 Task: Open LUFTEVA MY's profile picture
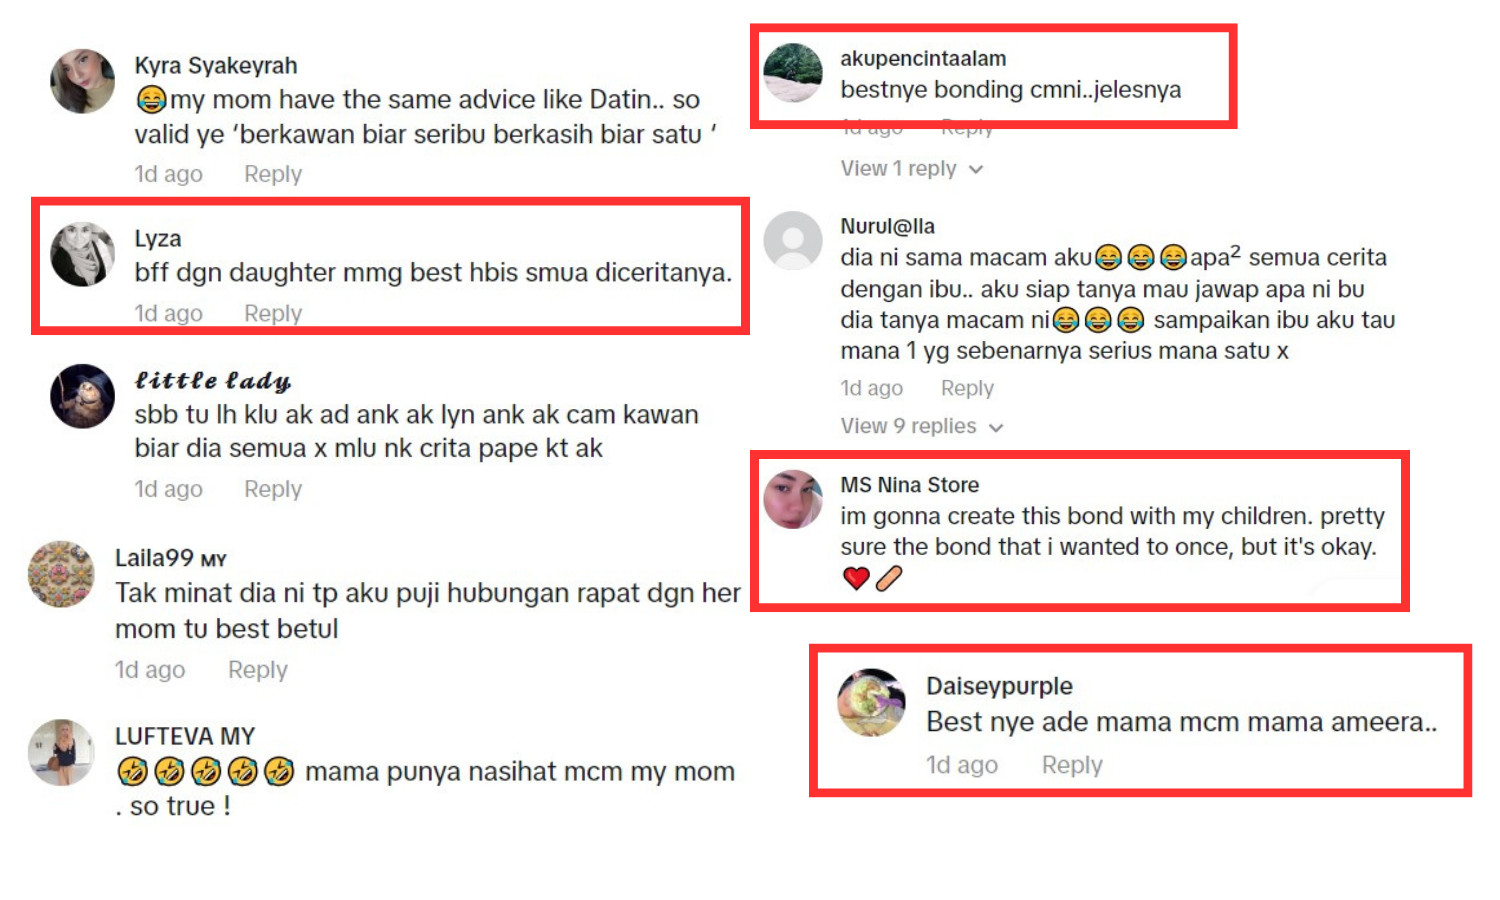coord(61,752)
